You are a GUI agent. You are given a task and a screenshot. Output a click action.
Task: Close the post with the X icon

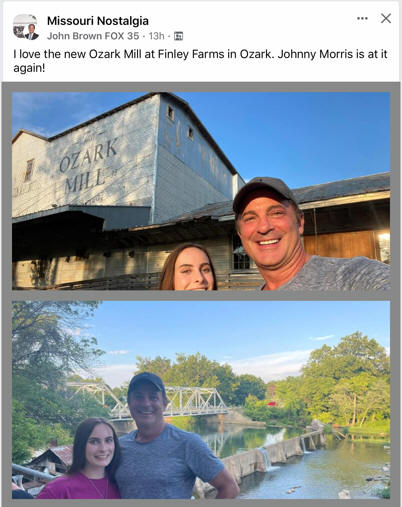pyautogui.click(x=386, y=18)
